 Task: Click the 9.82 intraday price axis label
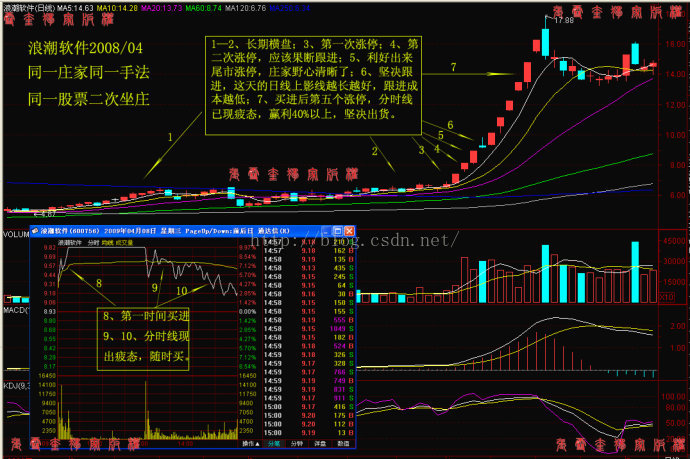50,248
